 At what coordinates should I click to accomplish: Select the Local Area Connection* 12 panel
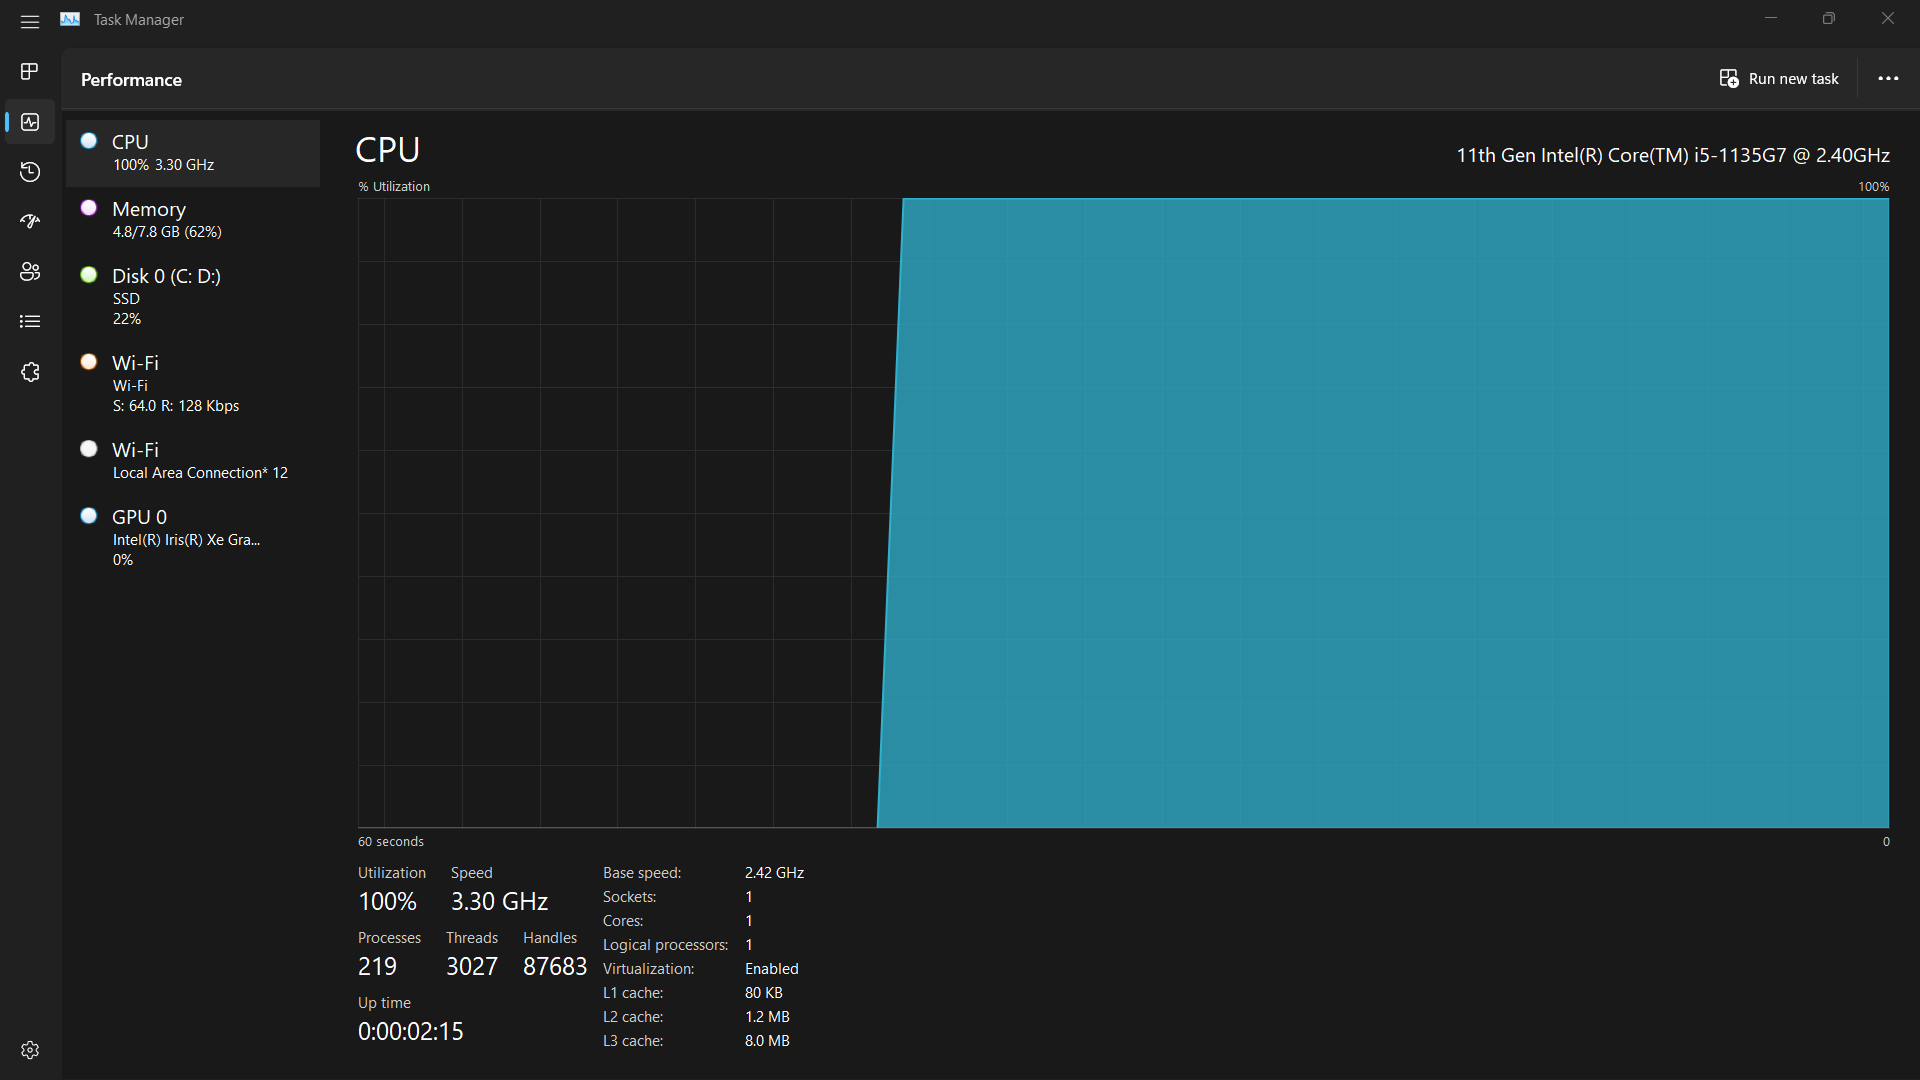point(192,459)
